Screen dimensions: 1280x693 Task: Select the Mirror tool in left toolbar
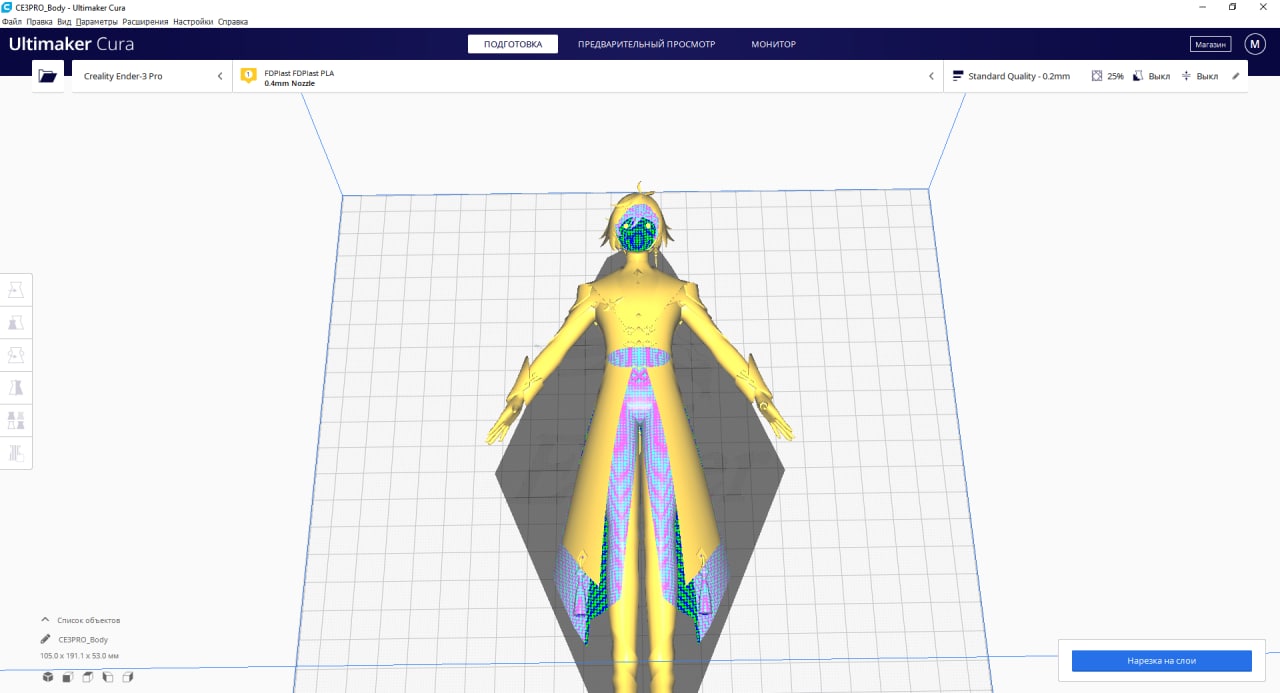16,388
